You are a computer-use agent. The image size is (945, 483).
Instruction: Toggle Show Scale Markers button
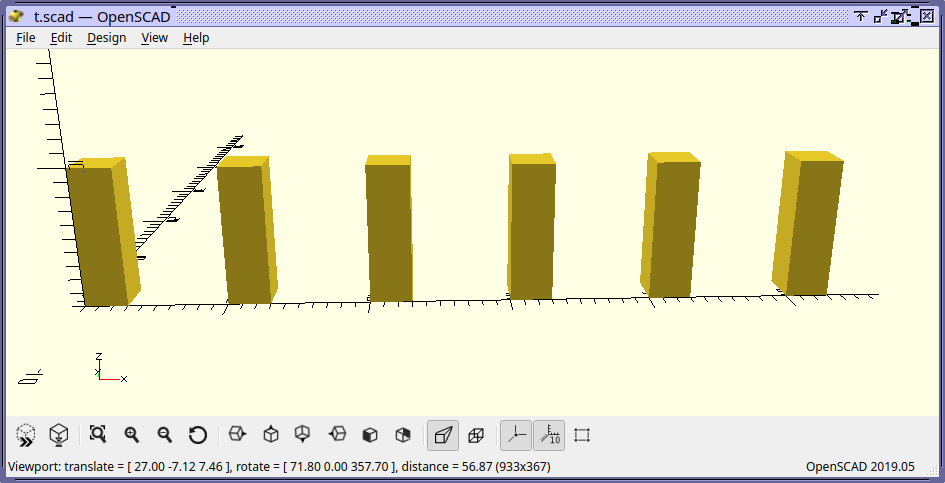[549, 435]
